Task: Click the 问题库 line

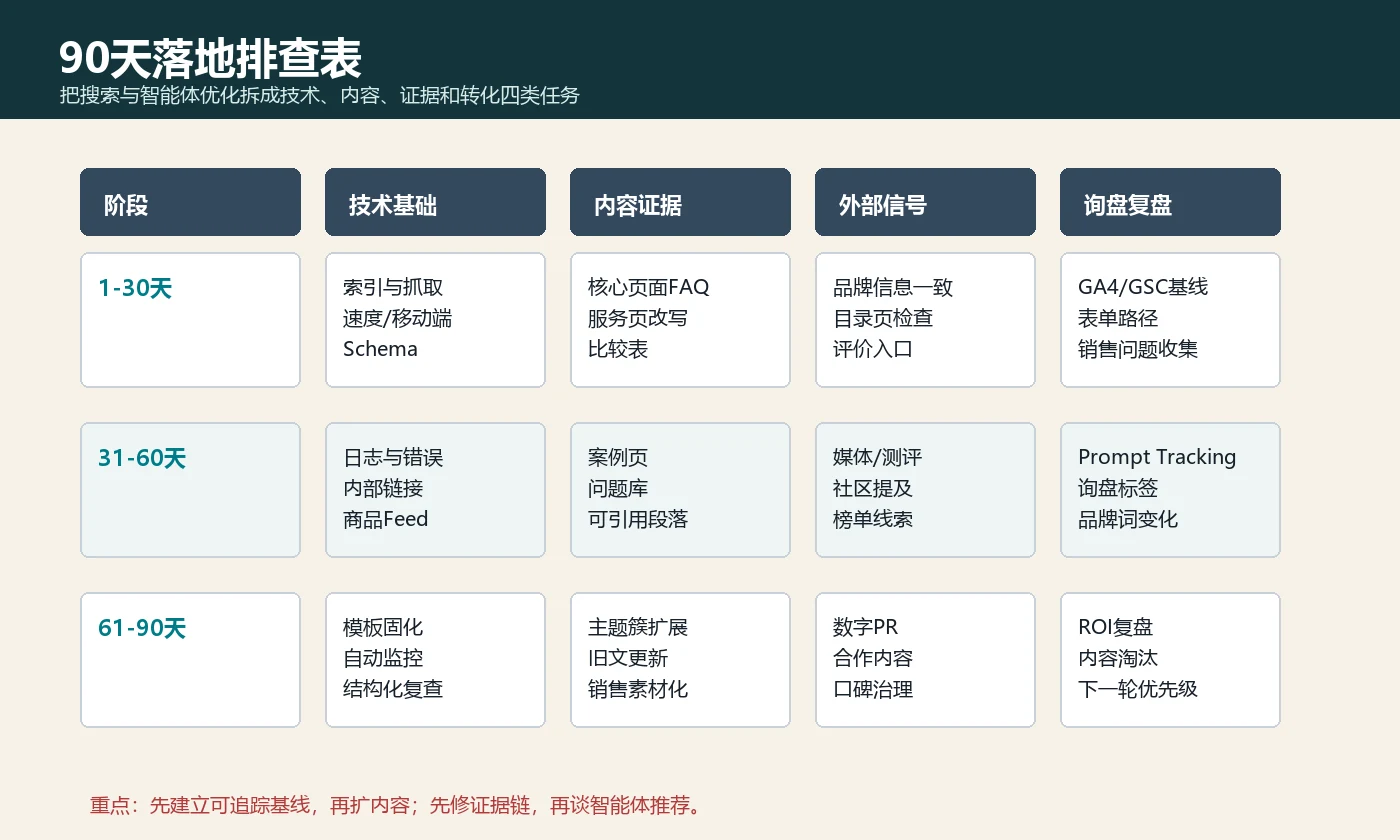Action: [618, 488]
